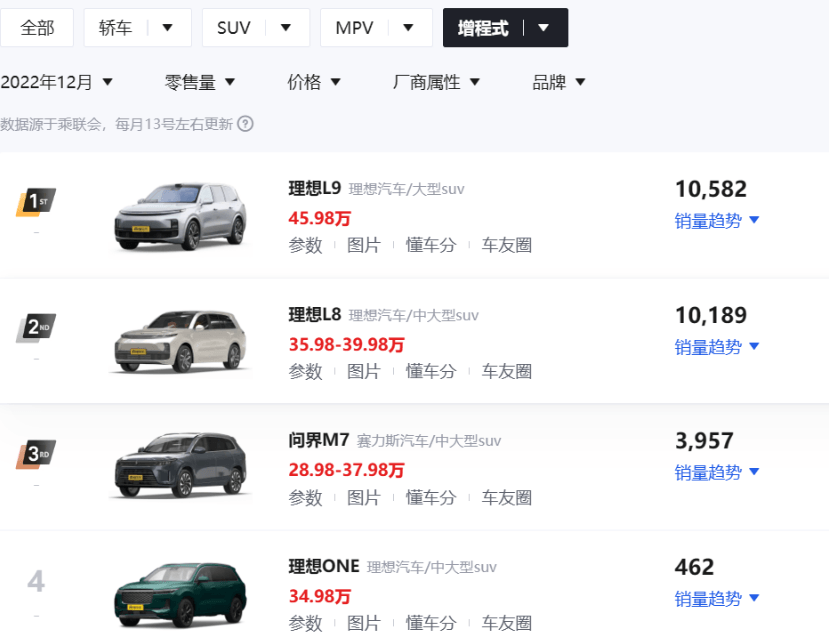The image size is (829, 639).
Task: Open the 2022年12月 date filter
Action: pyautogui.click(x=57, y=82)
